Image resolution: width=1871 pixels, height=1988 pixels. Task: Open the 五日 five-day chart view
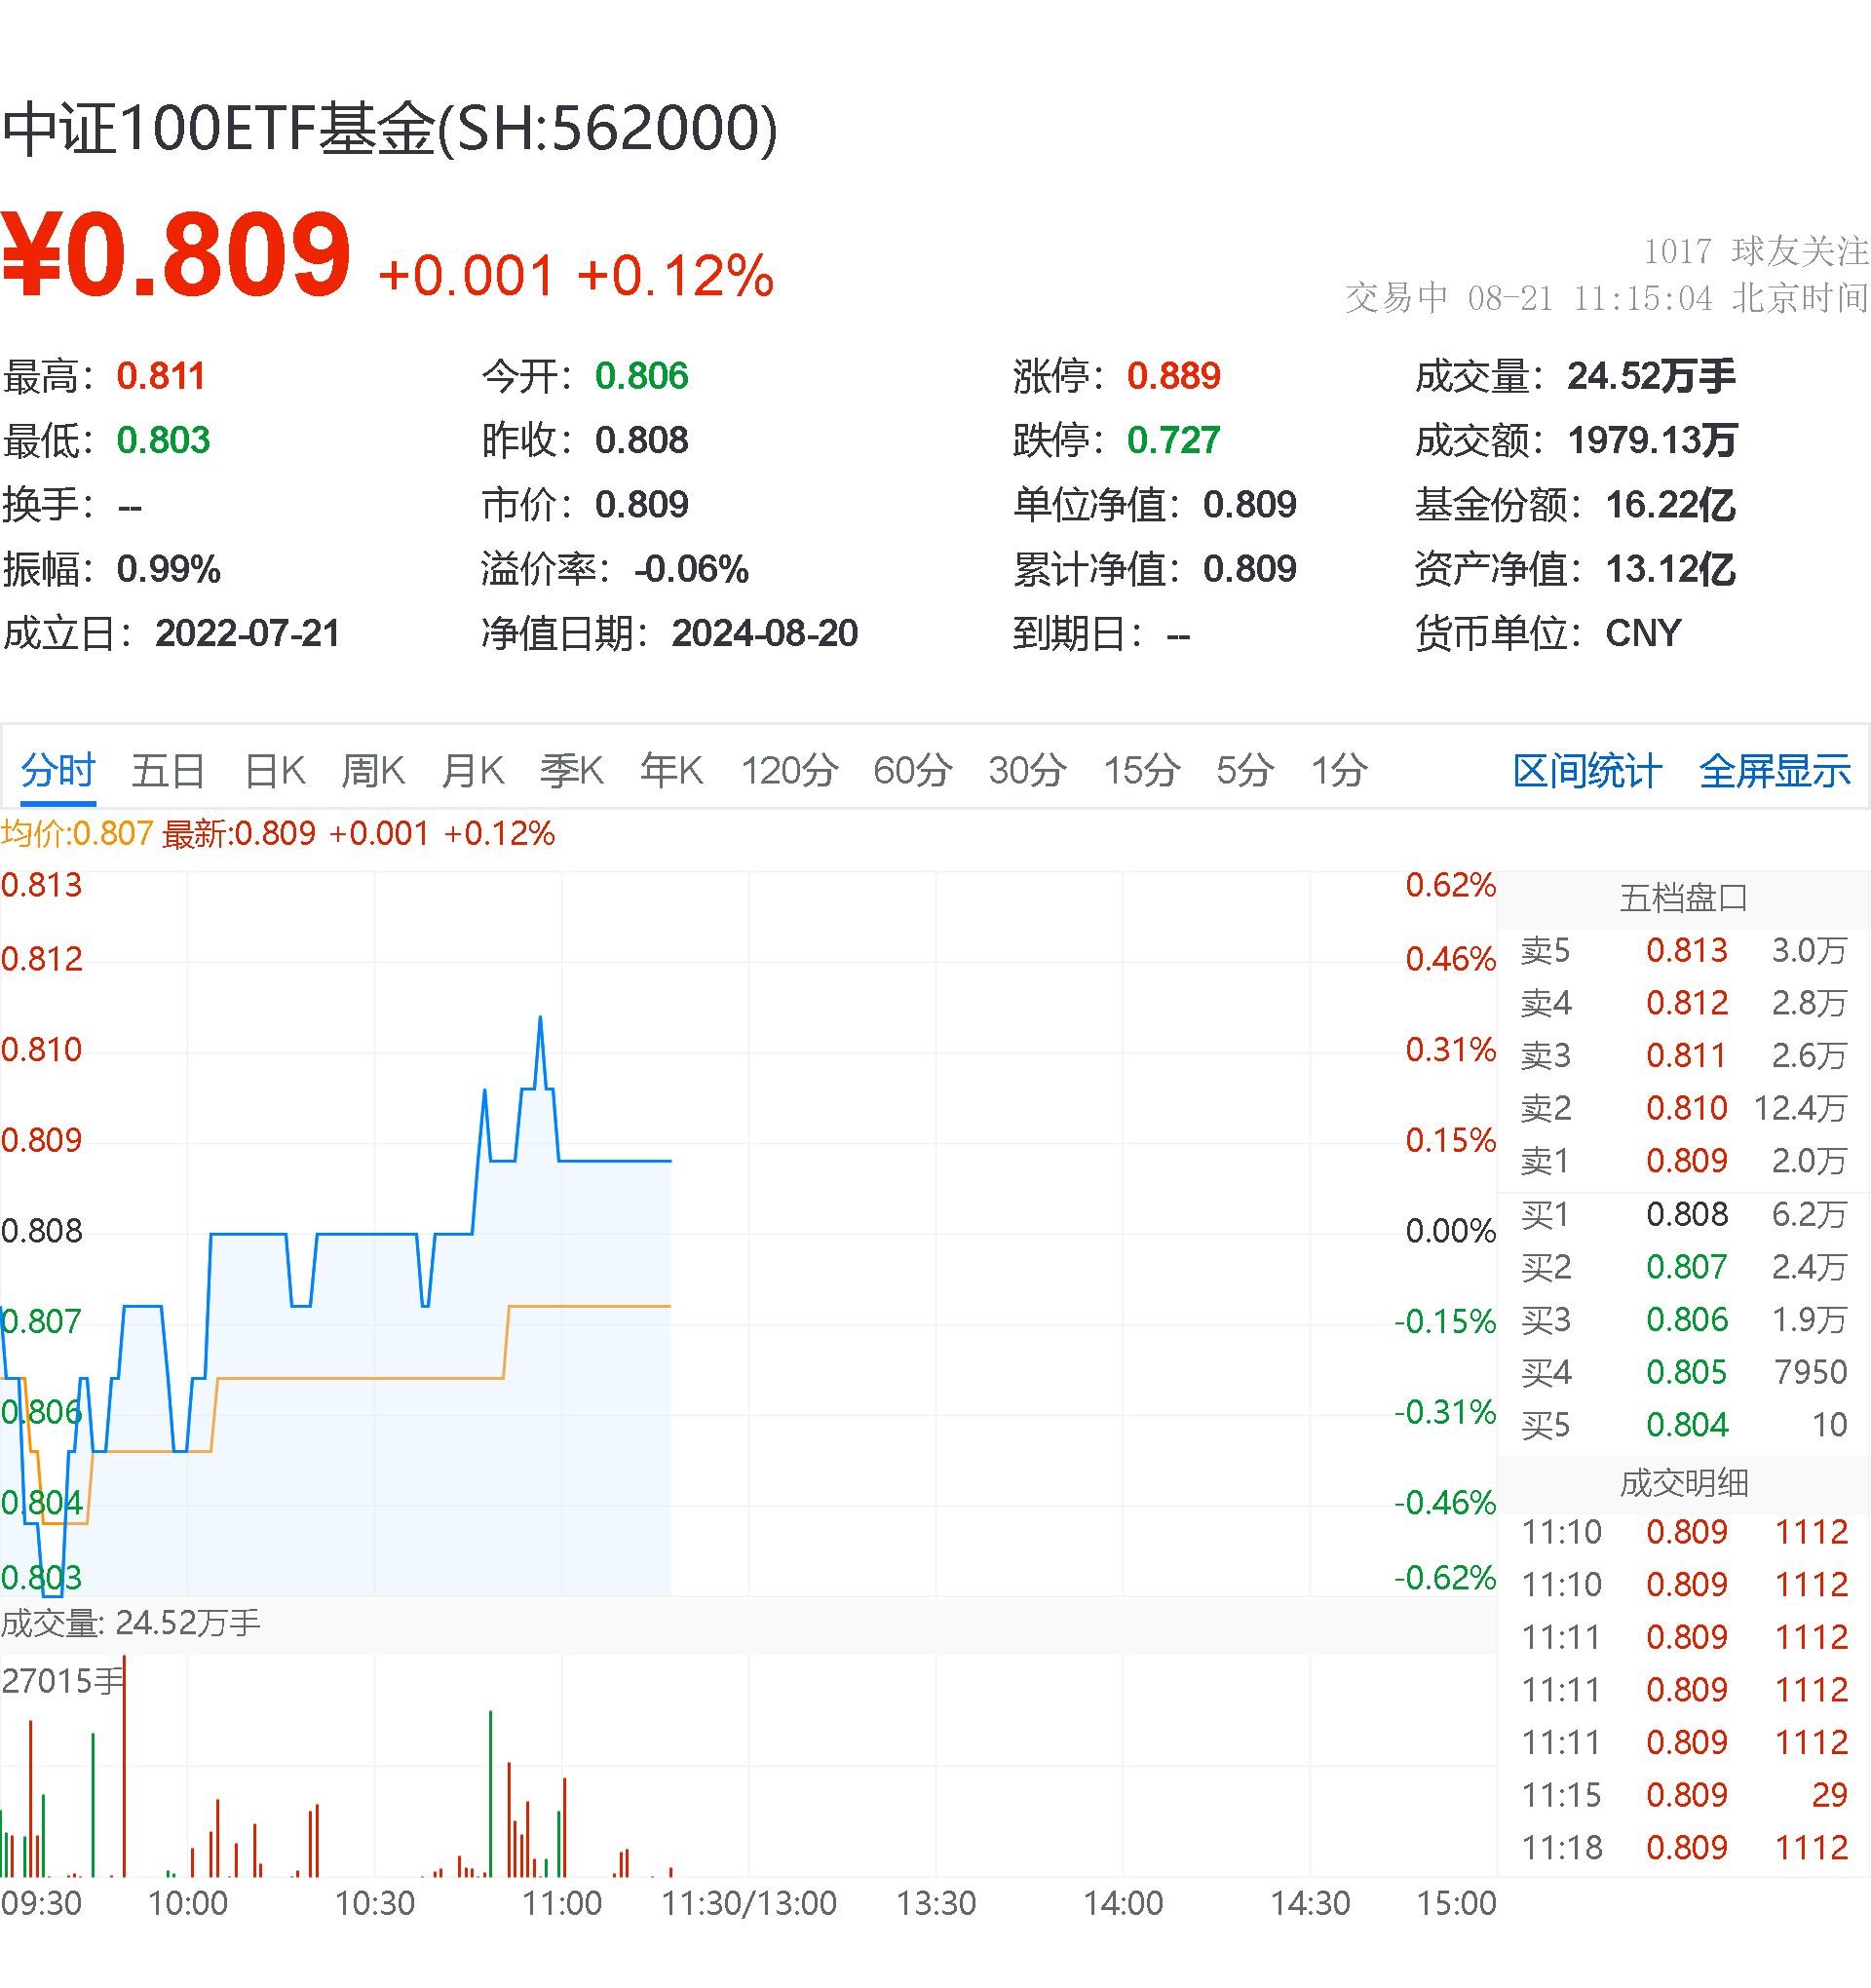(x=168, y=771)
